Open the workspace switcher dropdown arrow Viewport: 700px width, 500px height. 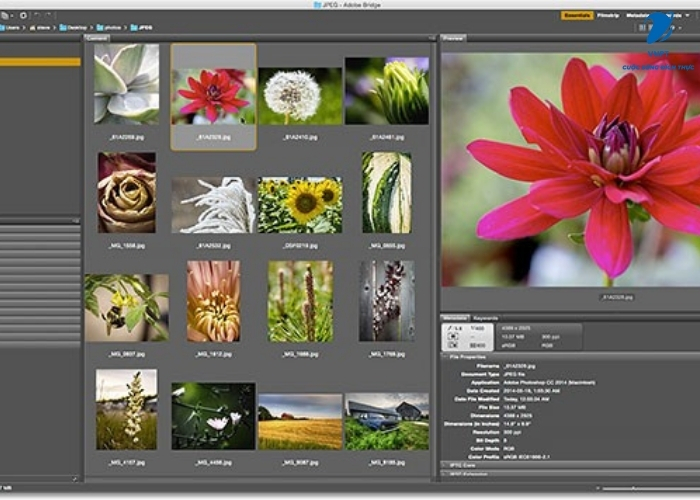[x=688, y=16]
